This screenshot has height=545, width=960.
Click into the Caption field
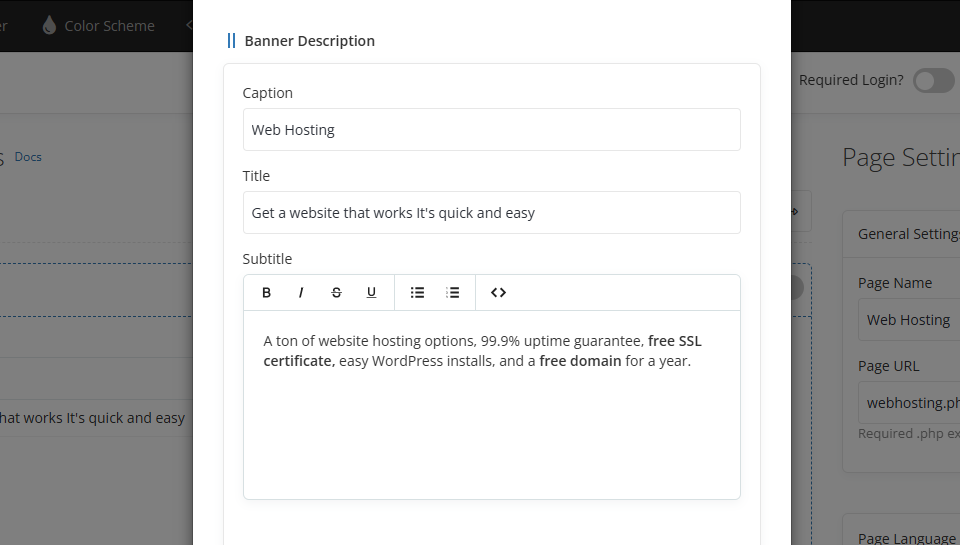click(x=491, y=130)
